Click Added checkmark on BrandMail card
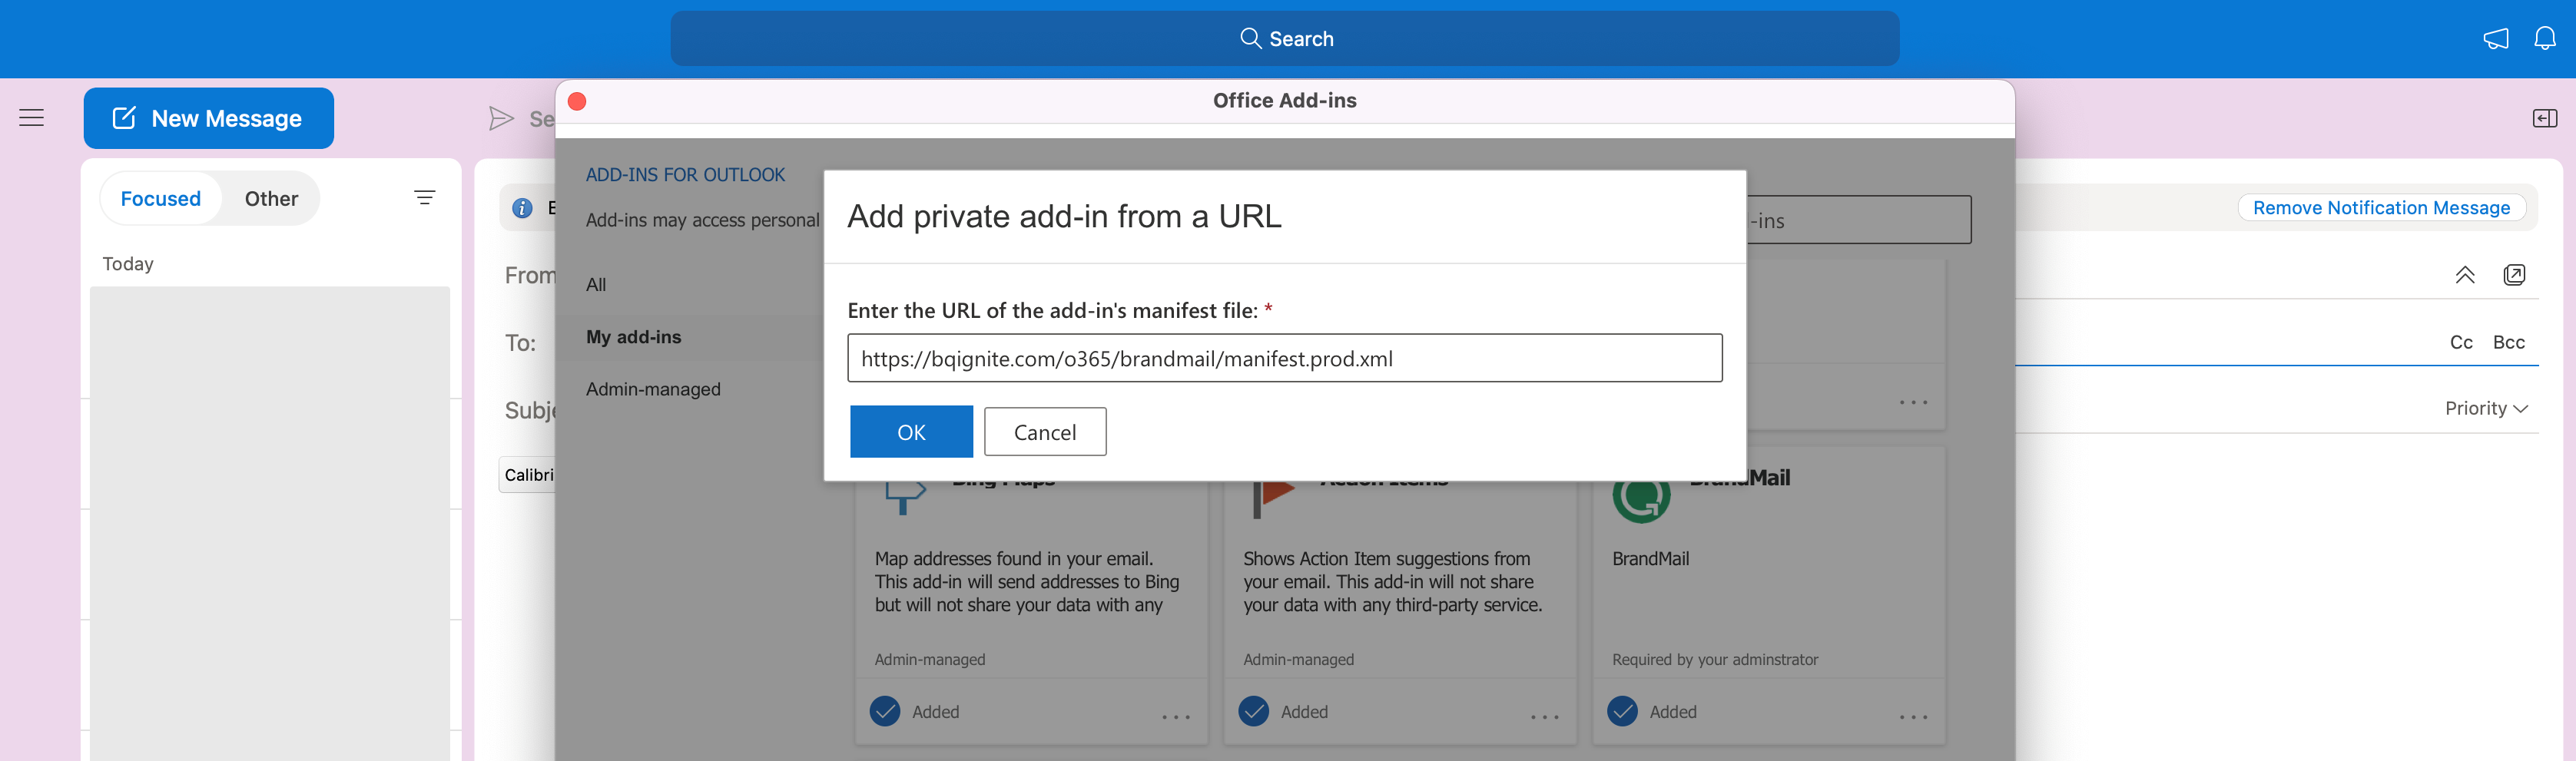Image resolution: width=2576 pixels, height=761 pixels. 1622,711
